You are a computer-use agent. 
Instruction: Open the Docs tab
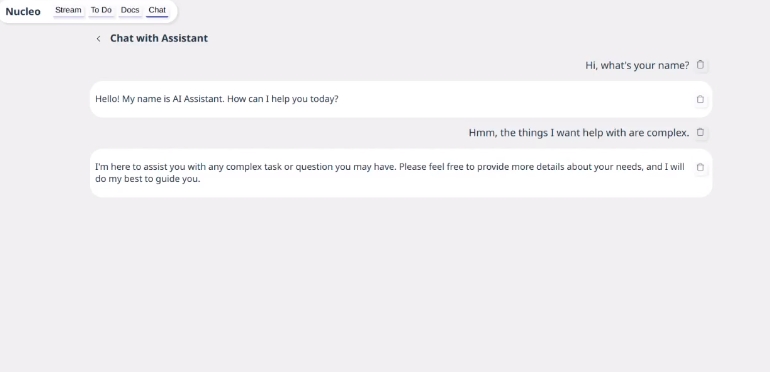[130, 10]
